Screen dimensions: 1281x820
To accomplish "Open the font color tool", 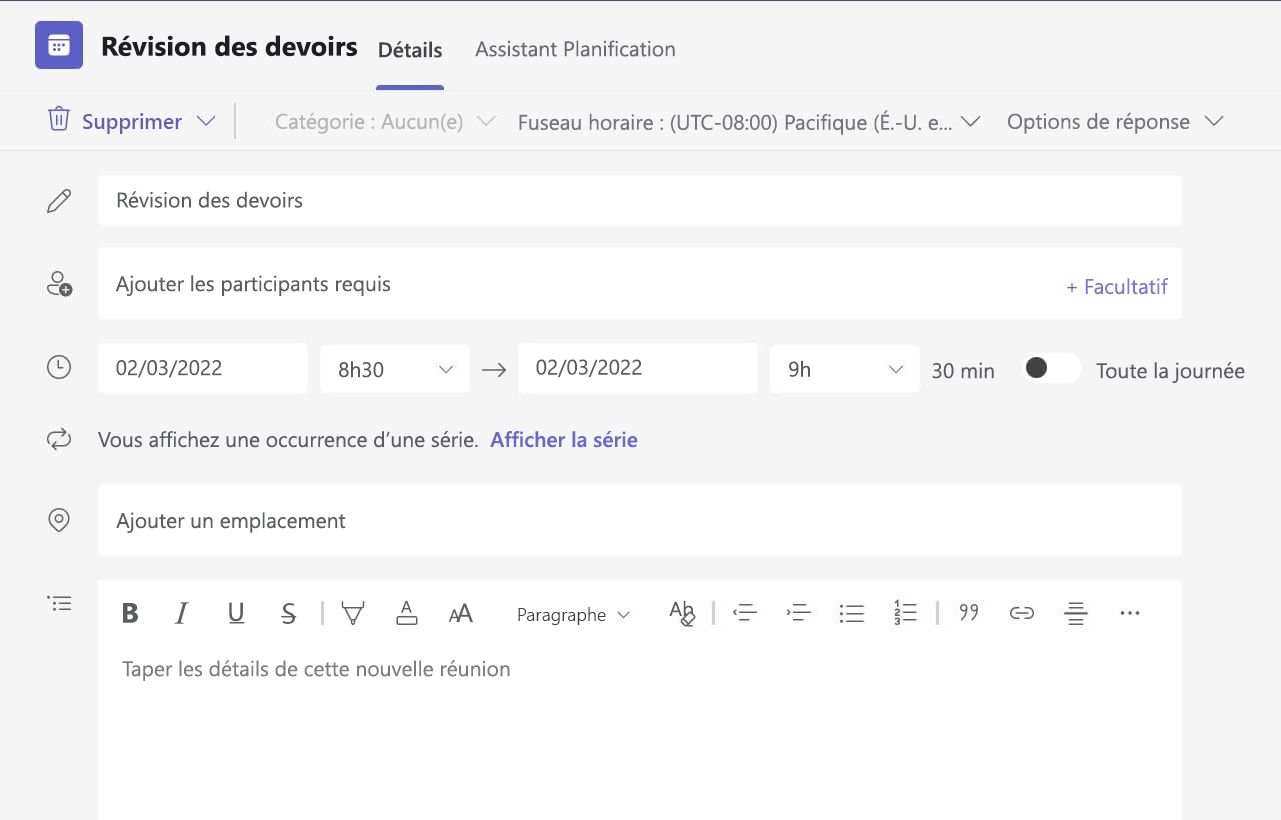I will click(406, 613).
